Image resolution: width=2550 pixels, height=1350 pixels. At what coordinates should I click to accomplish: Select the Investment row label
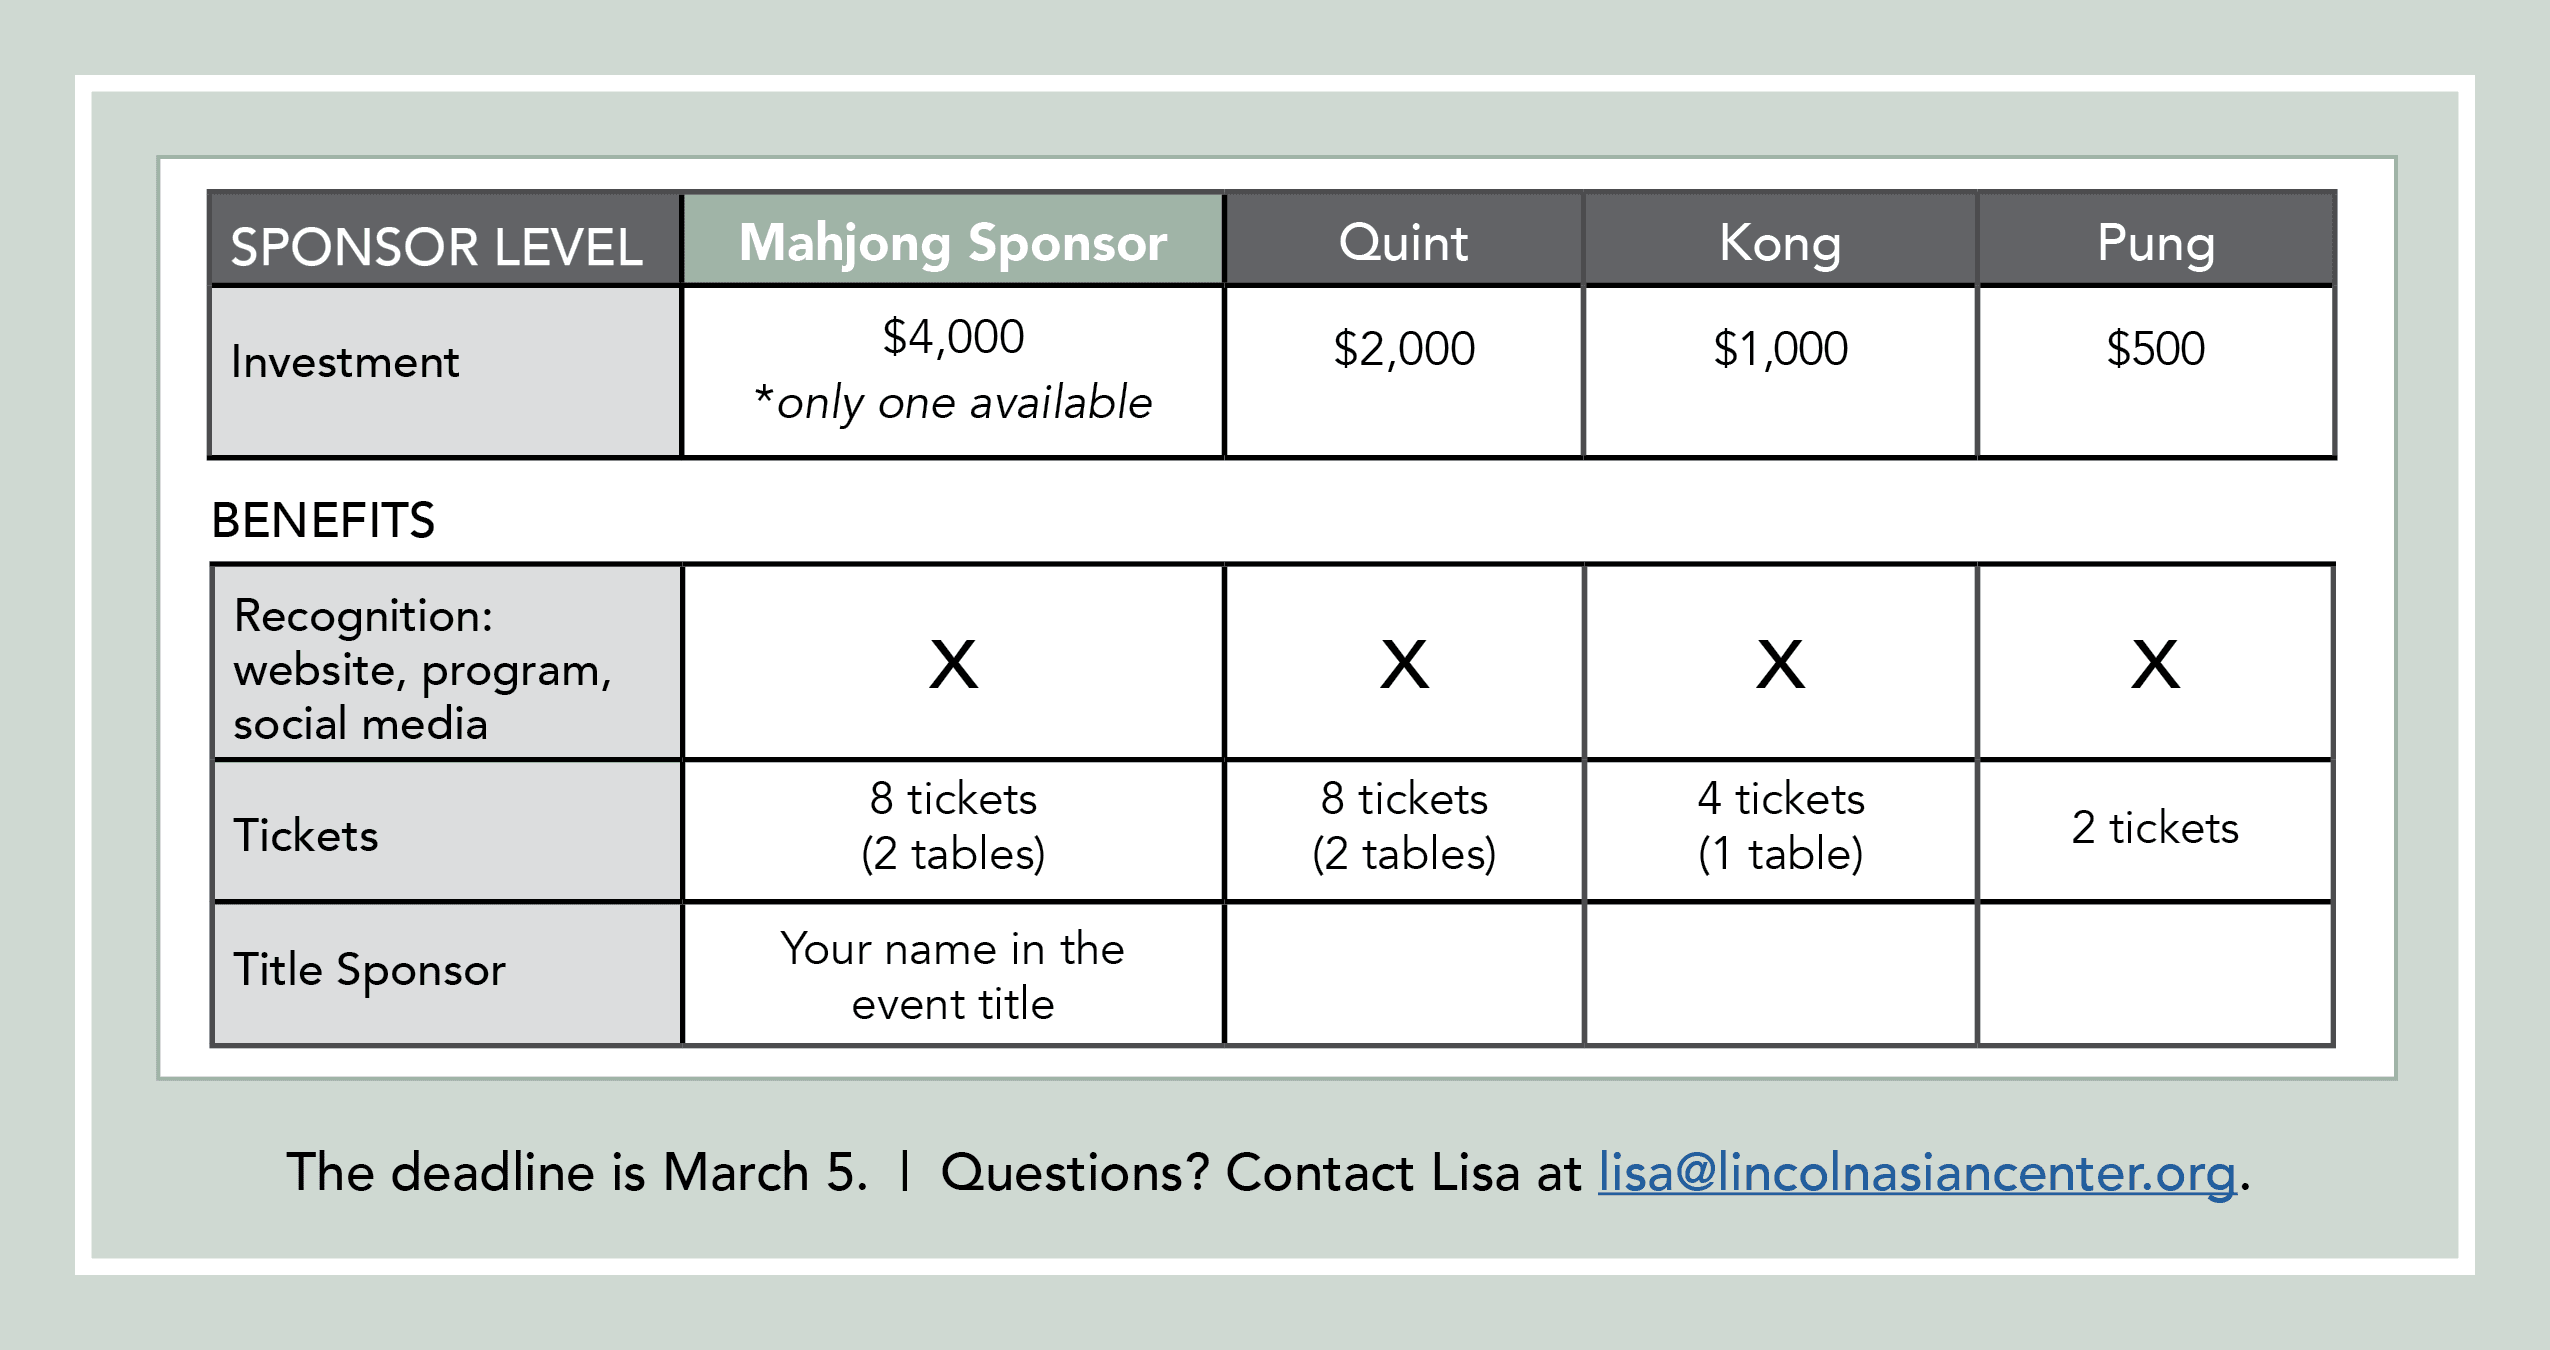tap(345, 362)
